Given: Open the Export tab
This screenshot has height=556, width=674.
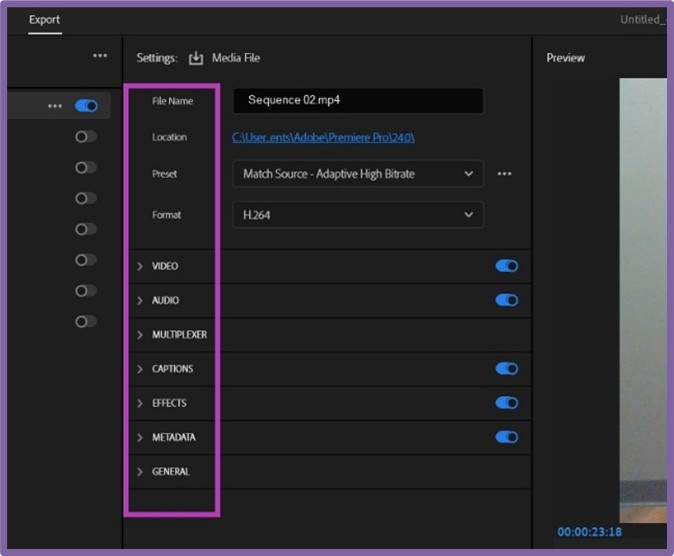Looking at the screenshot, I should [x=44, y=20].
